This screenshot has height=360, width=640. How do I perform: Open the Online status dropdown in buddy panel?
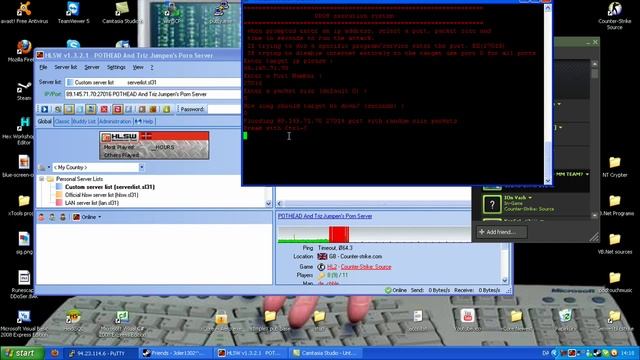click(x=87, y=217)
